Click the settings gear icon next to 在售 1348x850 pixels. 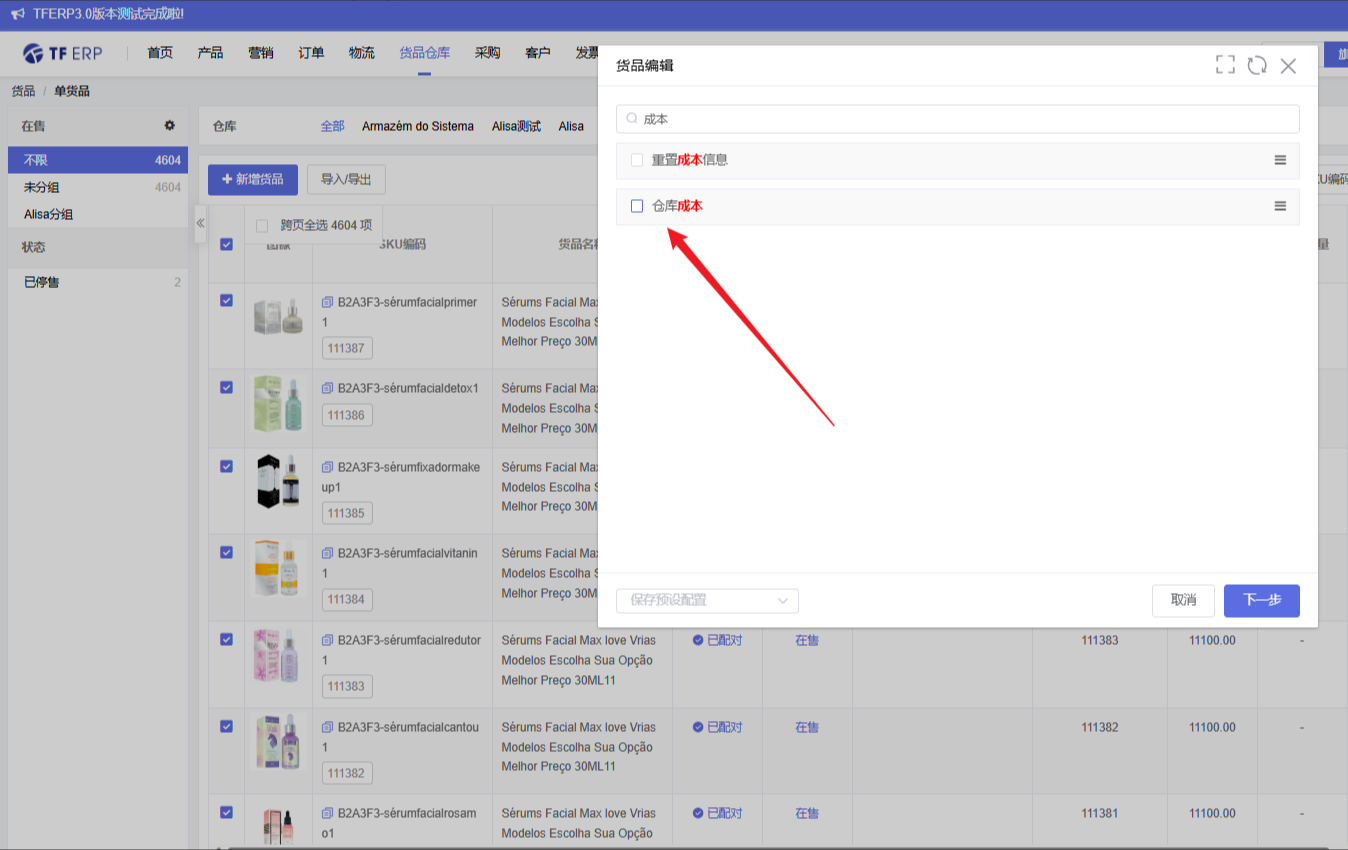(x=170, y=126)
